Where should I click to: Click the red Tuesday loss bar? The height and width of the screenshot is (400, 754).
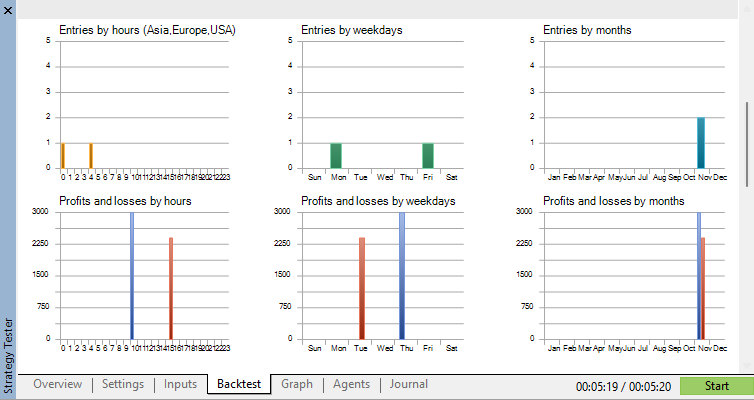[x=362, y=288]
